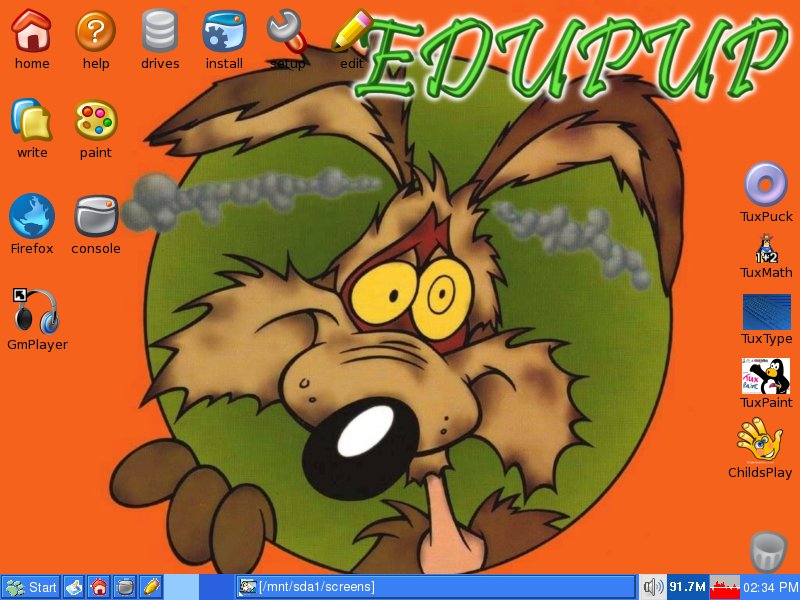The width and height of the screenshot is (800, 600).
Task: Click the pencil editor taskbar launcher
Action: point(151,587)
